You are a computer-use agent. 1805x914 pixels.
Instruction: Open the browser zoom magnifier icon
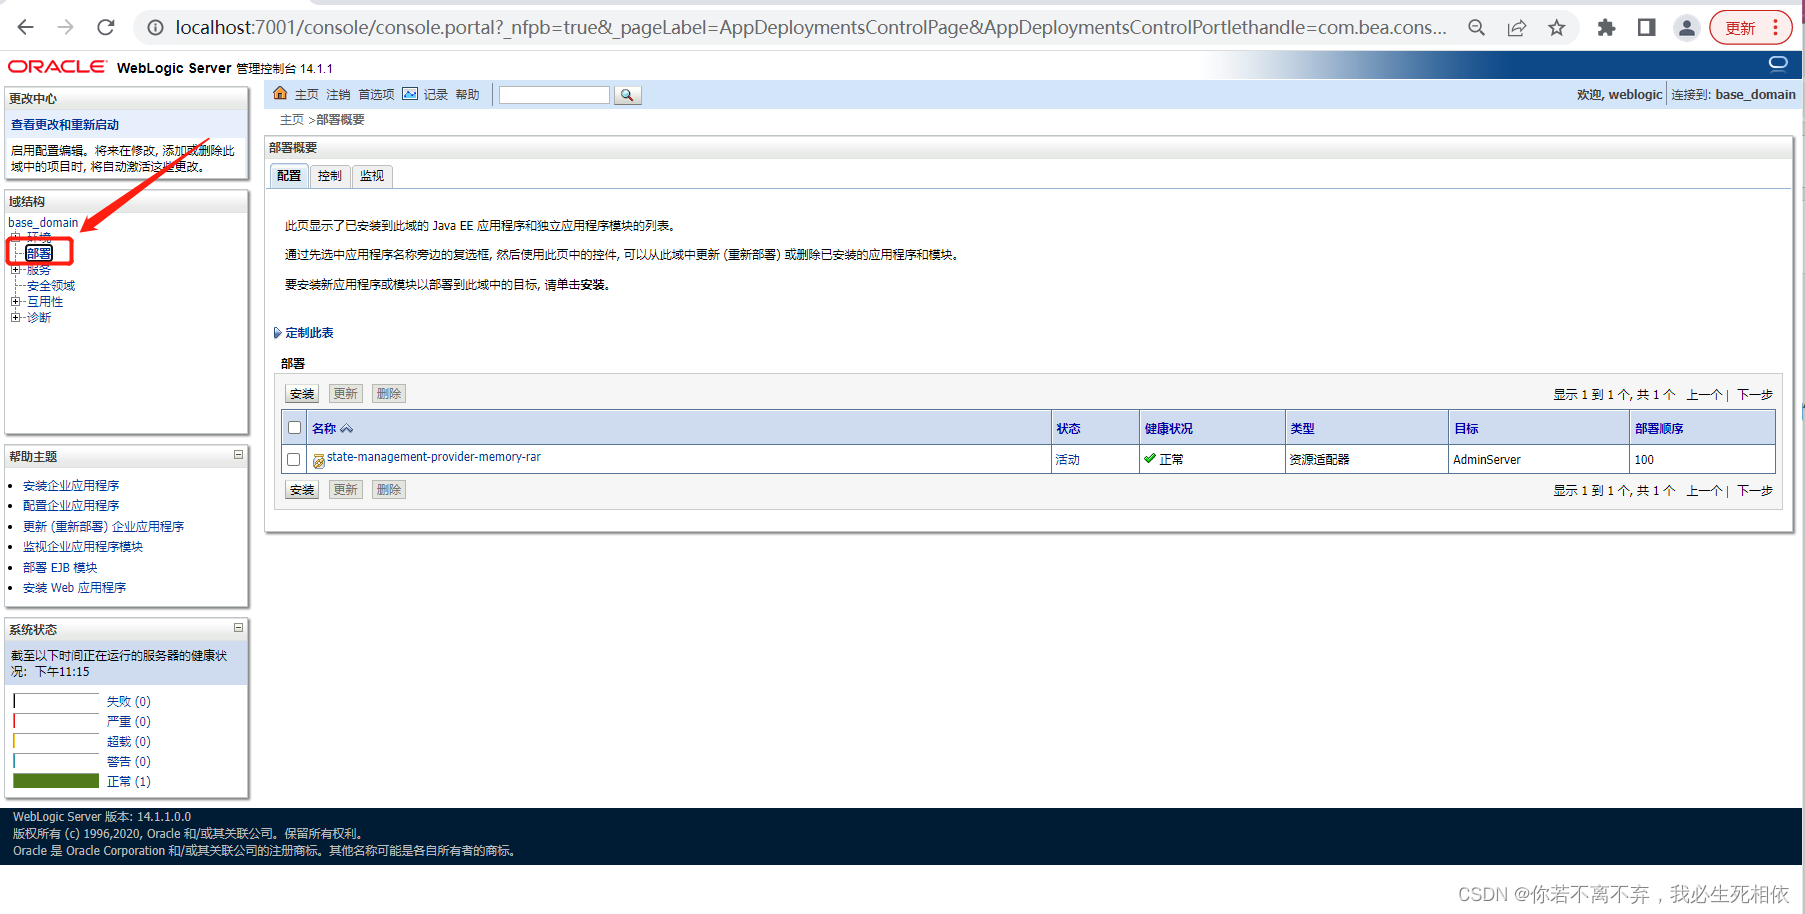click(x=1476, y=28)
